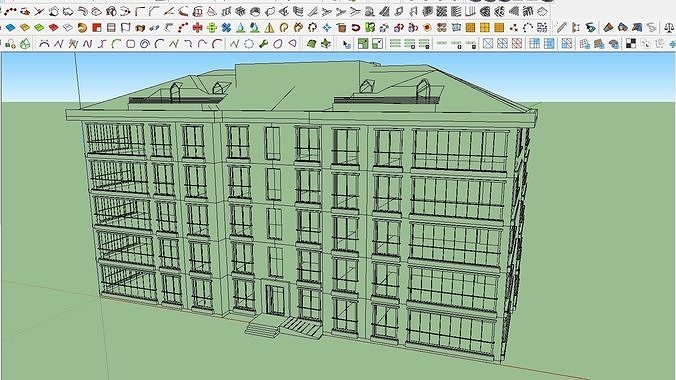Select the orange spiral shell icon

(x=82, y=28)
